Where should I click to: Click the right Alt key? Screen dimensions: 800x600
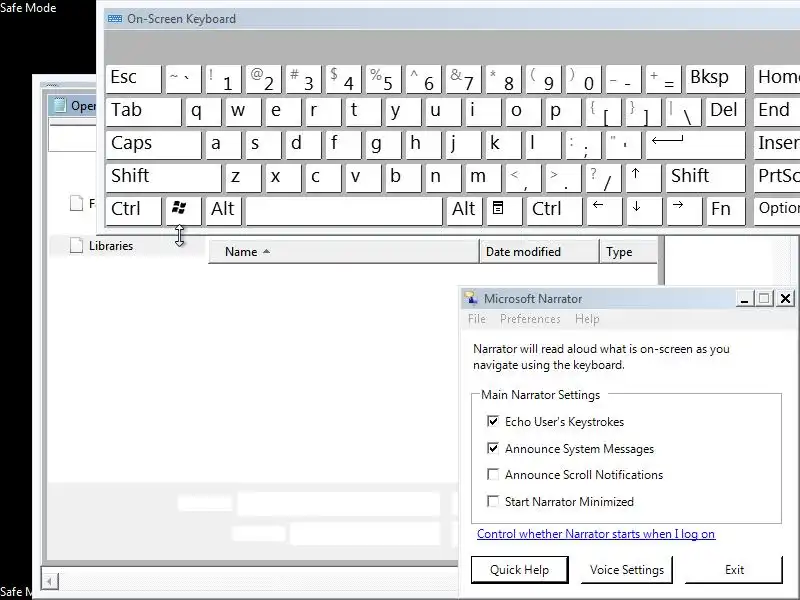464,210
